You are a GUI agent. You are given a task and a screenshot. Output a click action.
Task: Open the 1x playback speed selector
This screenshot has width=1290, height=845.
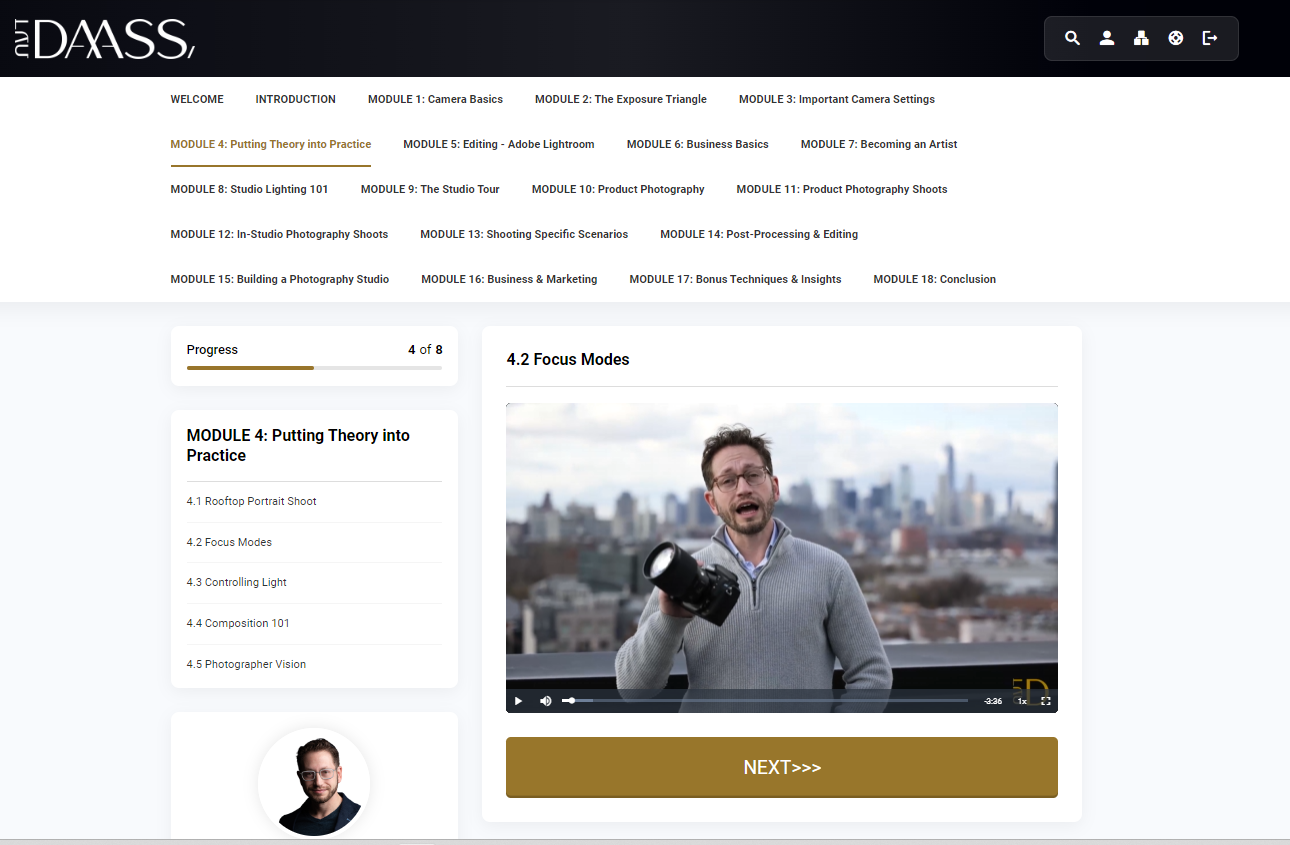(x=1022, y=701)
